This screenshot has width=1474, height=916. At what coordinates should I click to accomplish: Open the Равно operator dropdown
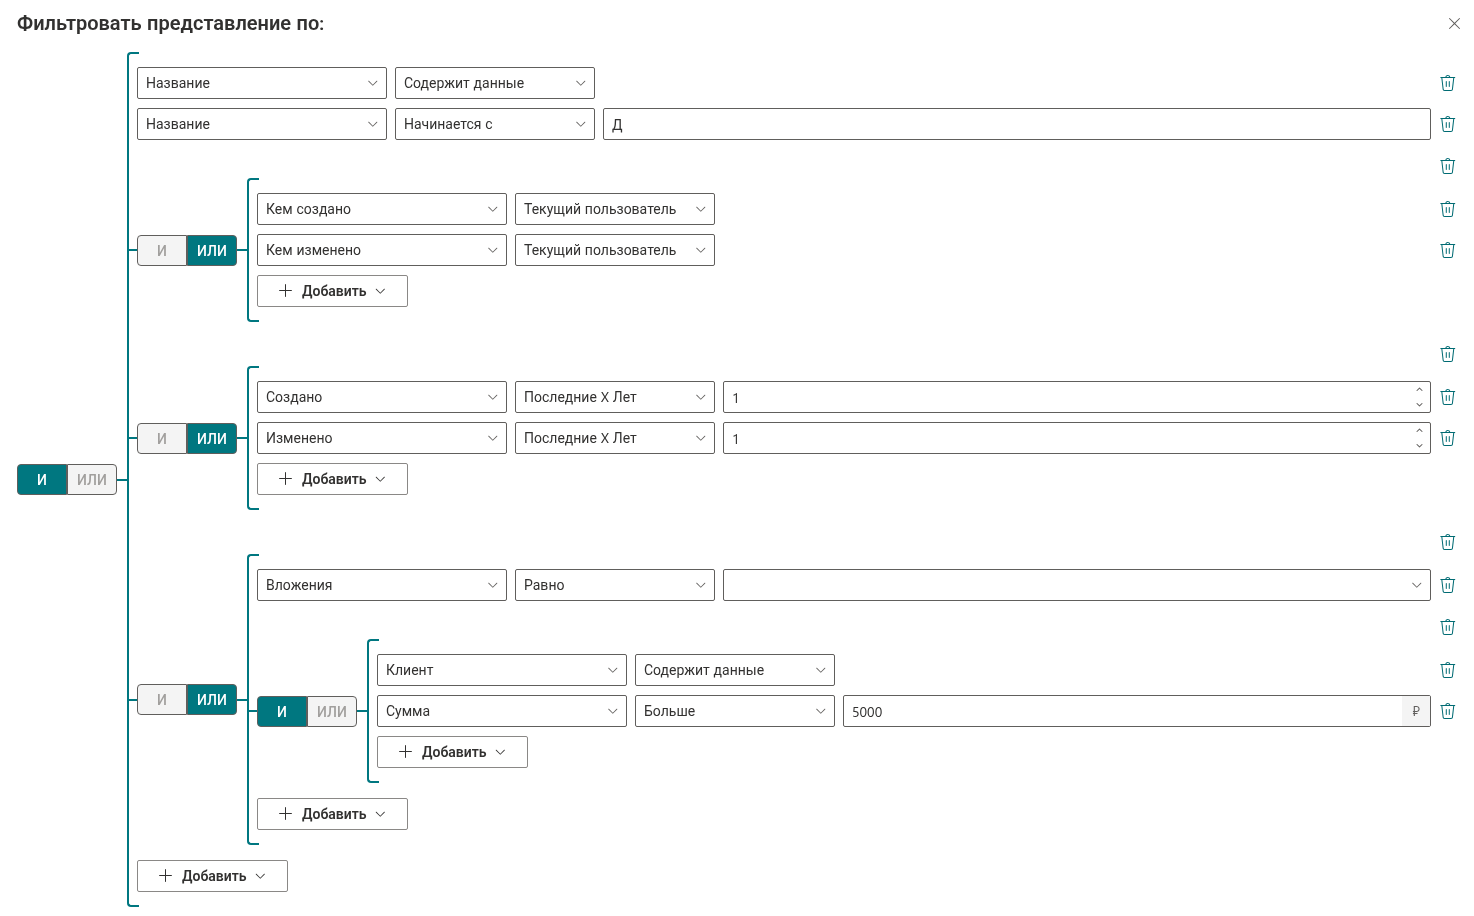pyautogui.click(x=615, y=585)
